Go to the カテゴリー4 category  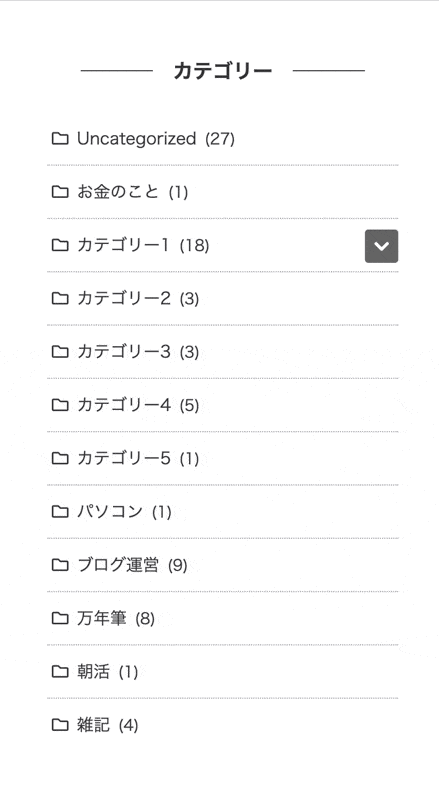[x=138, y=405]
